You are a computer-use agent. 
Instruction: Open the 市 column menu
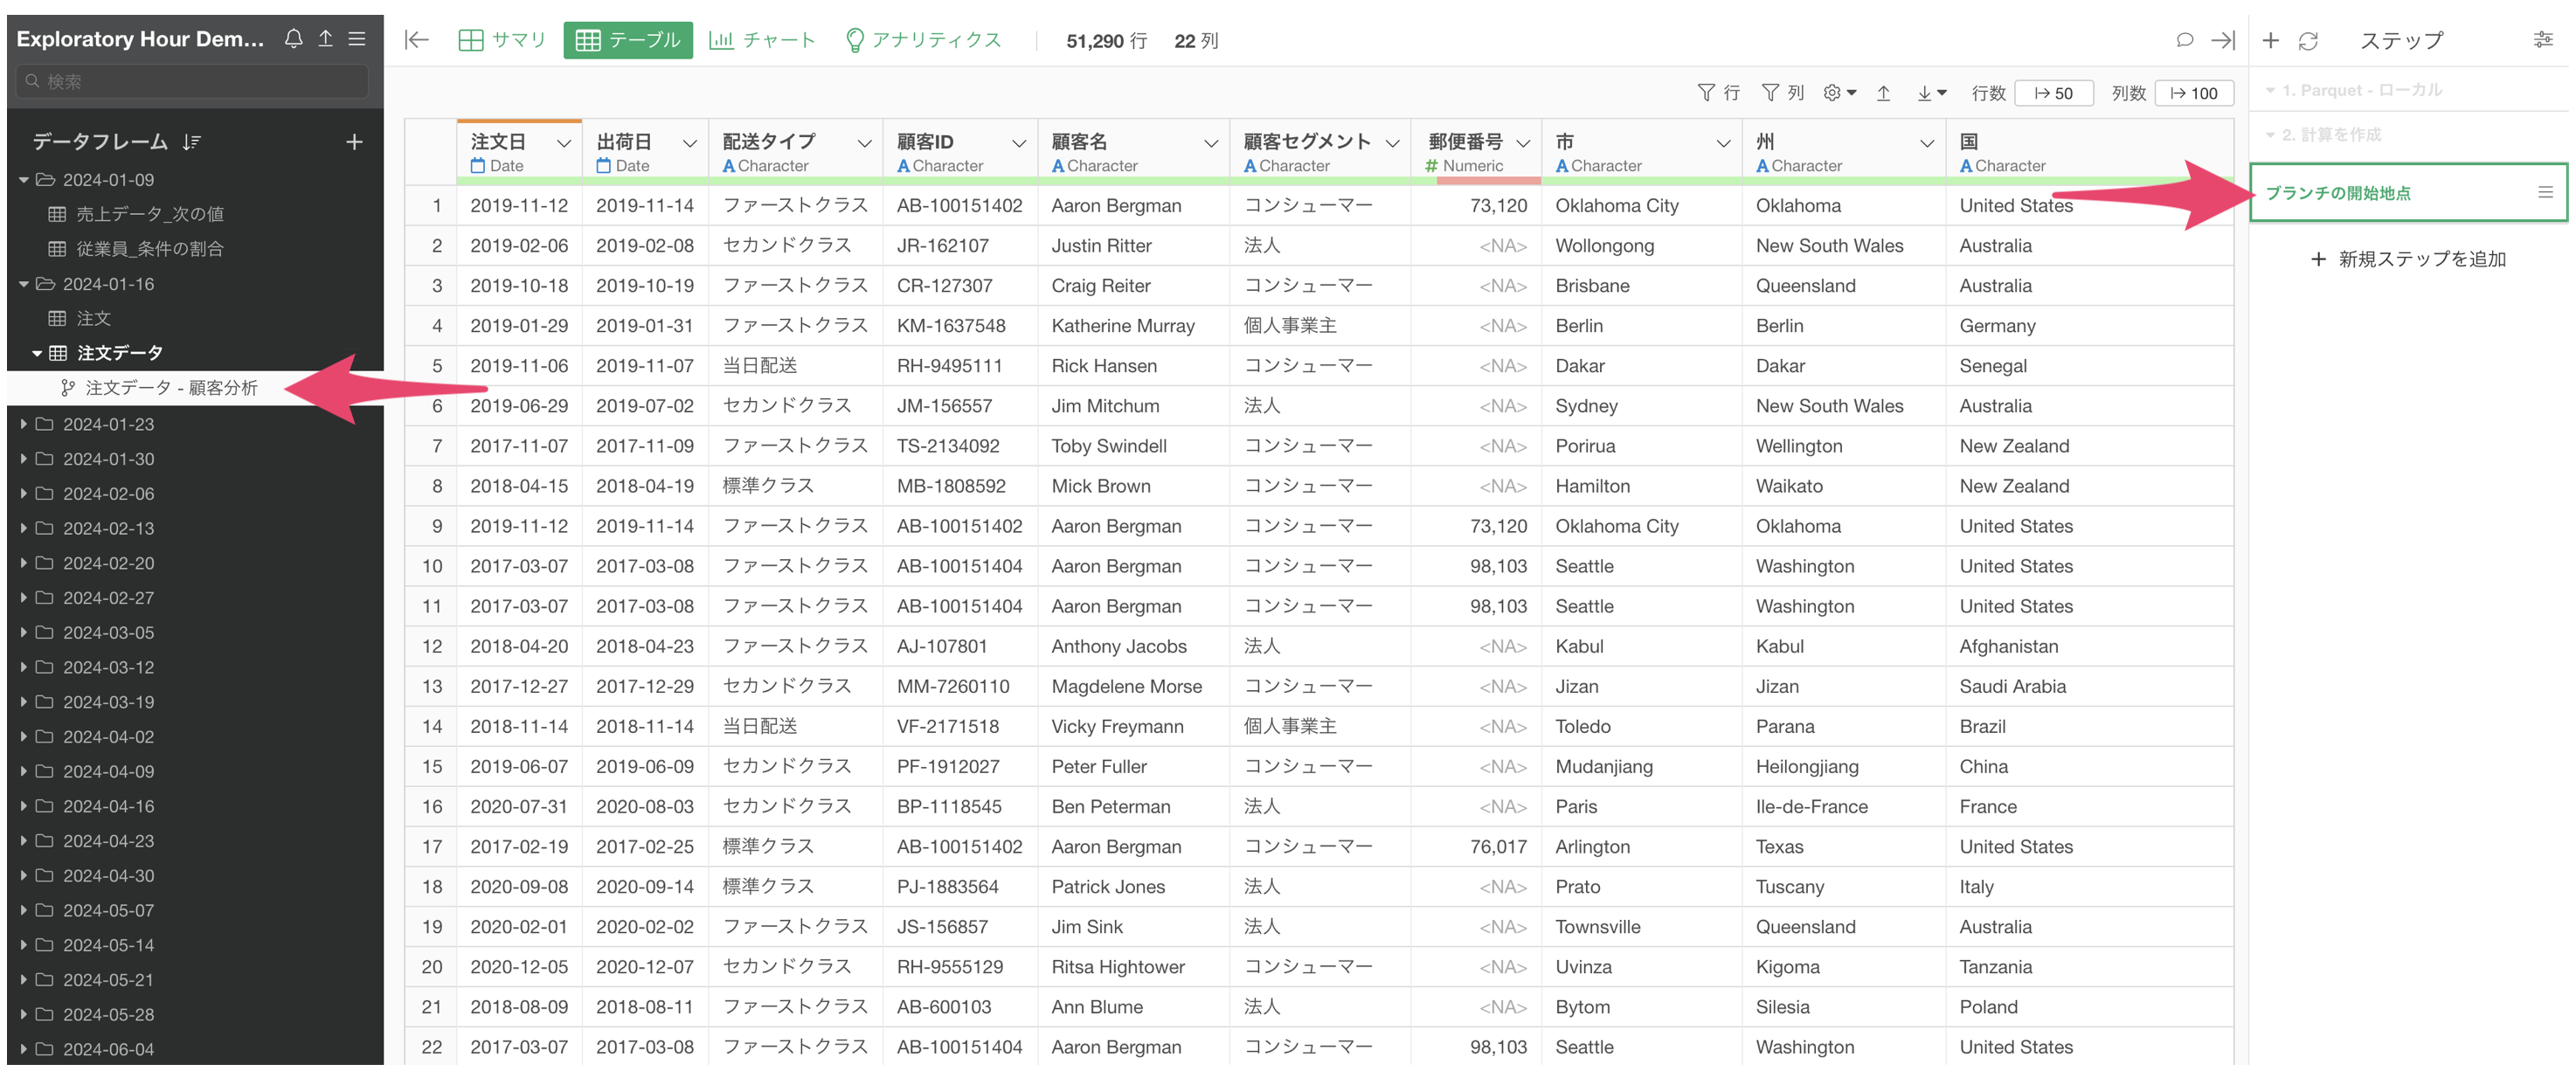click(x=1723, y=143)
